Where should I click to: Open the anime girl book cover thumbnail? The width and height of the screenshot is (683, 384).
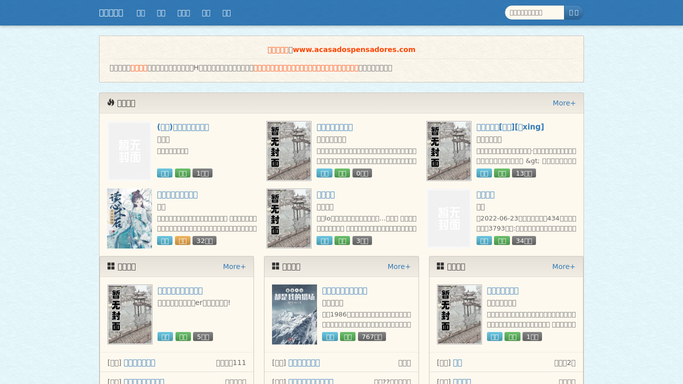pos(130,219)
